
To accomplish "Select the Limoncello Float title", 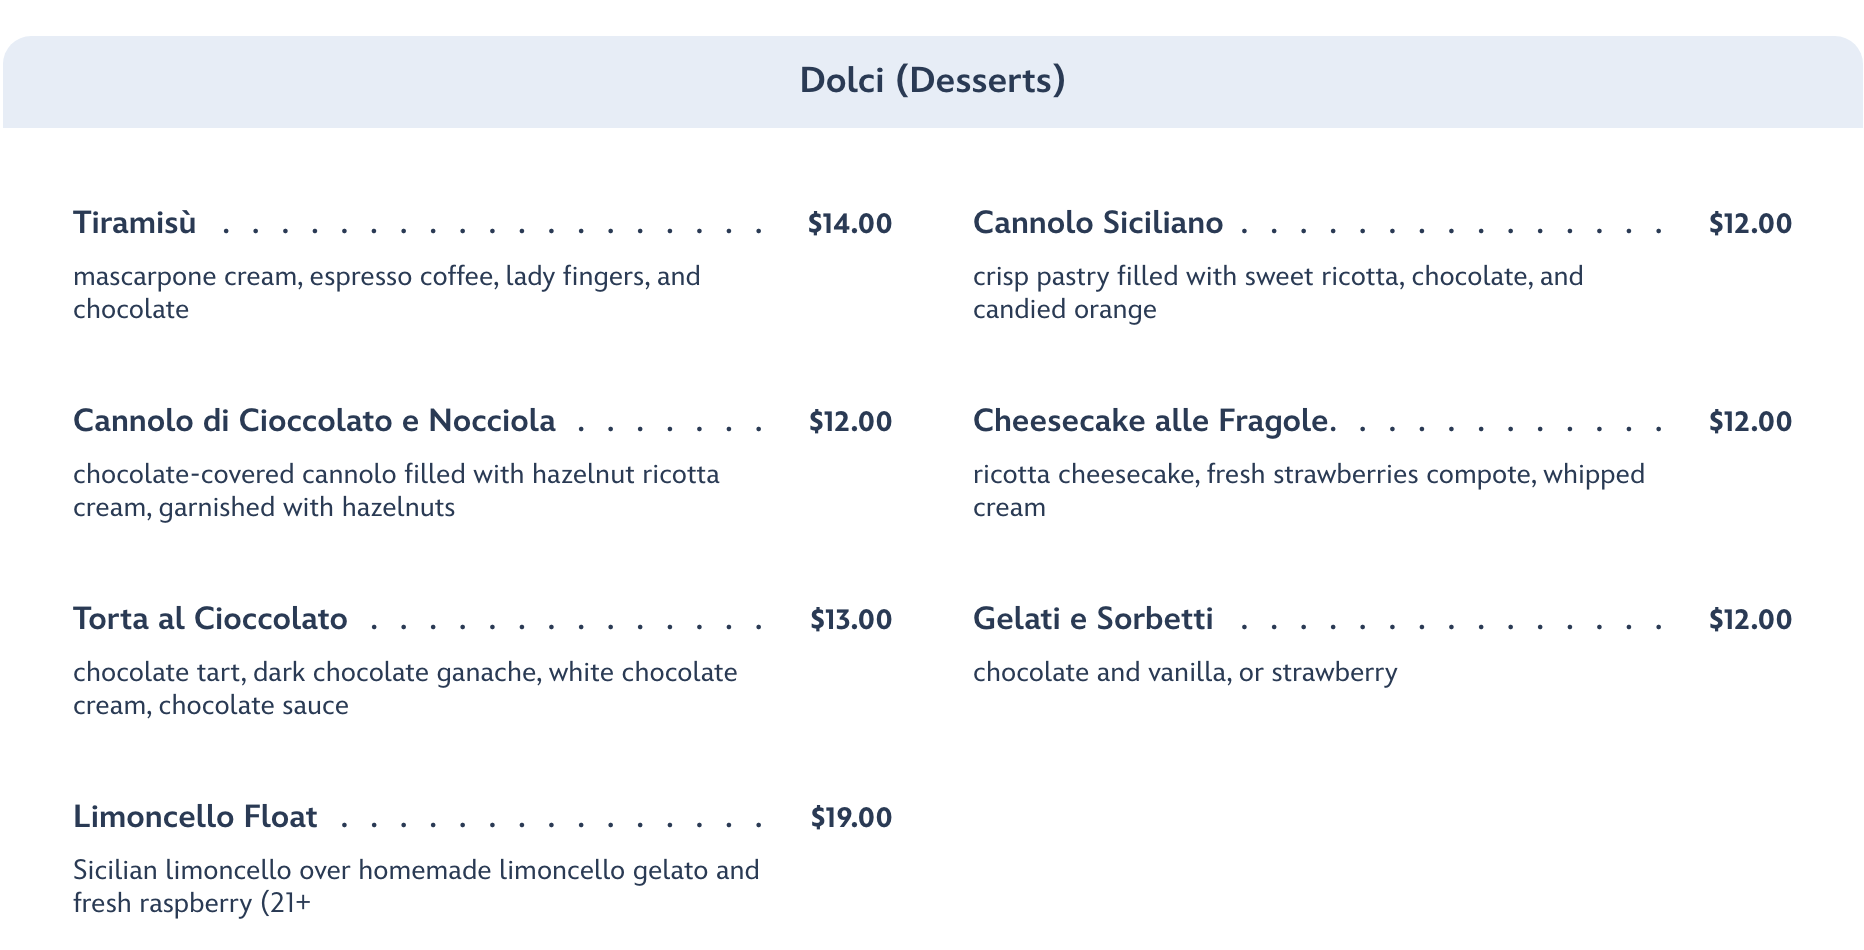I will click(195, 817).
